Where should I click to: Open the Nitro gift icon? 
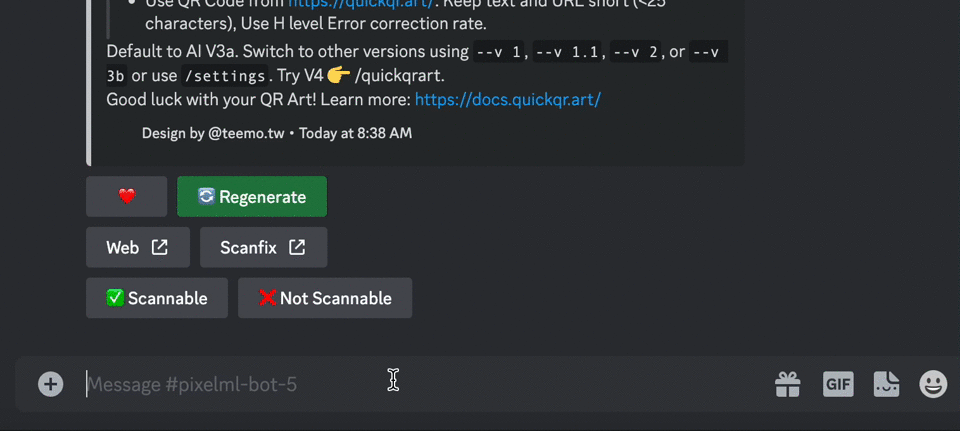coord(788,384)
